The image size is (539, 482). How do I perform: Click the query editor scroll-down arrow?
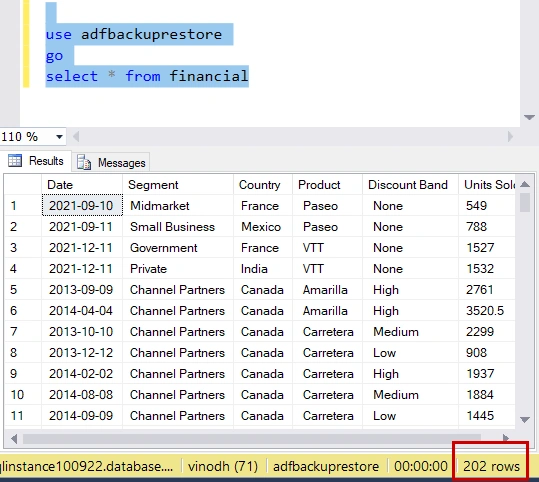pos(529,118)
